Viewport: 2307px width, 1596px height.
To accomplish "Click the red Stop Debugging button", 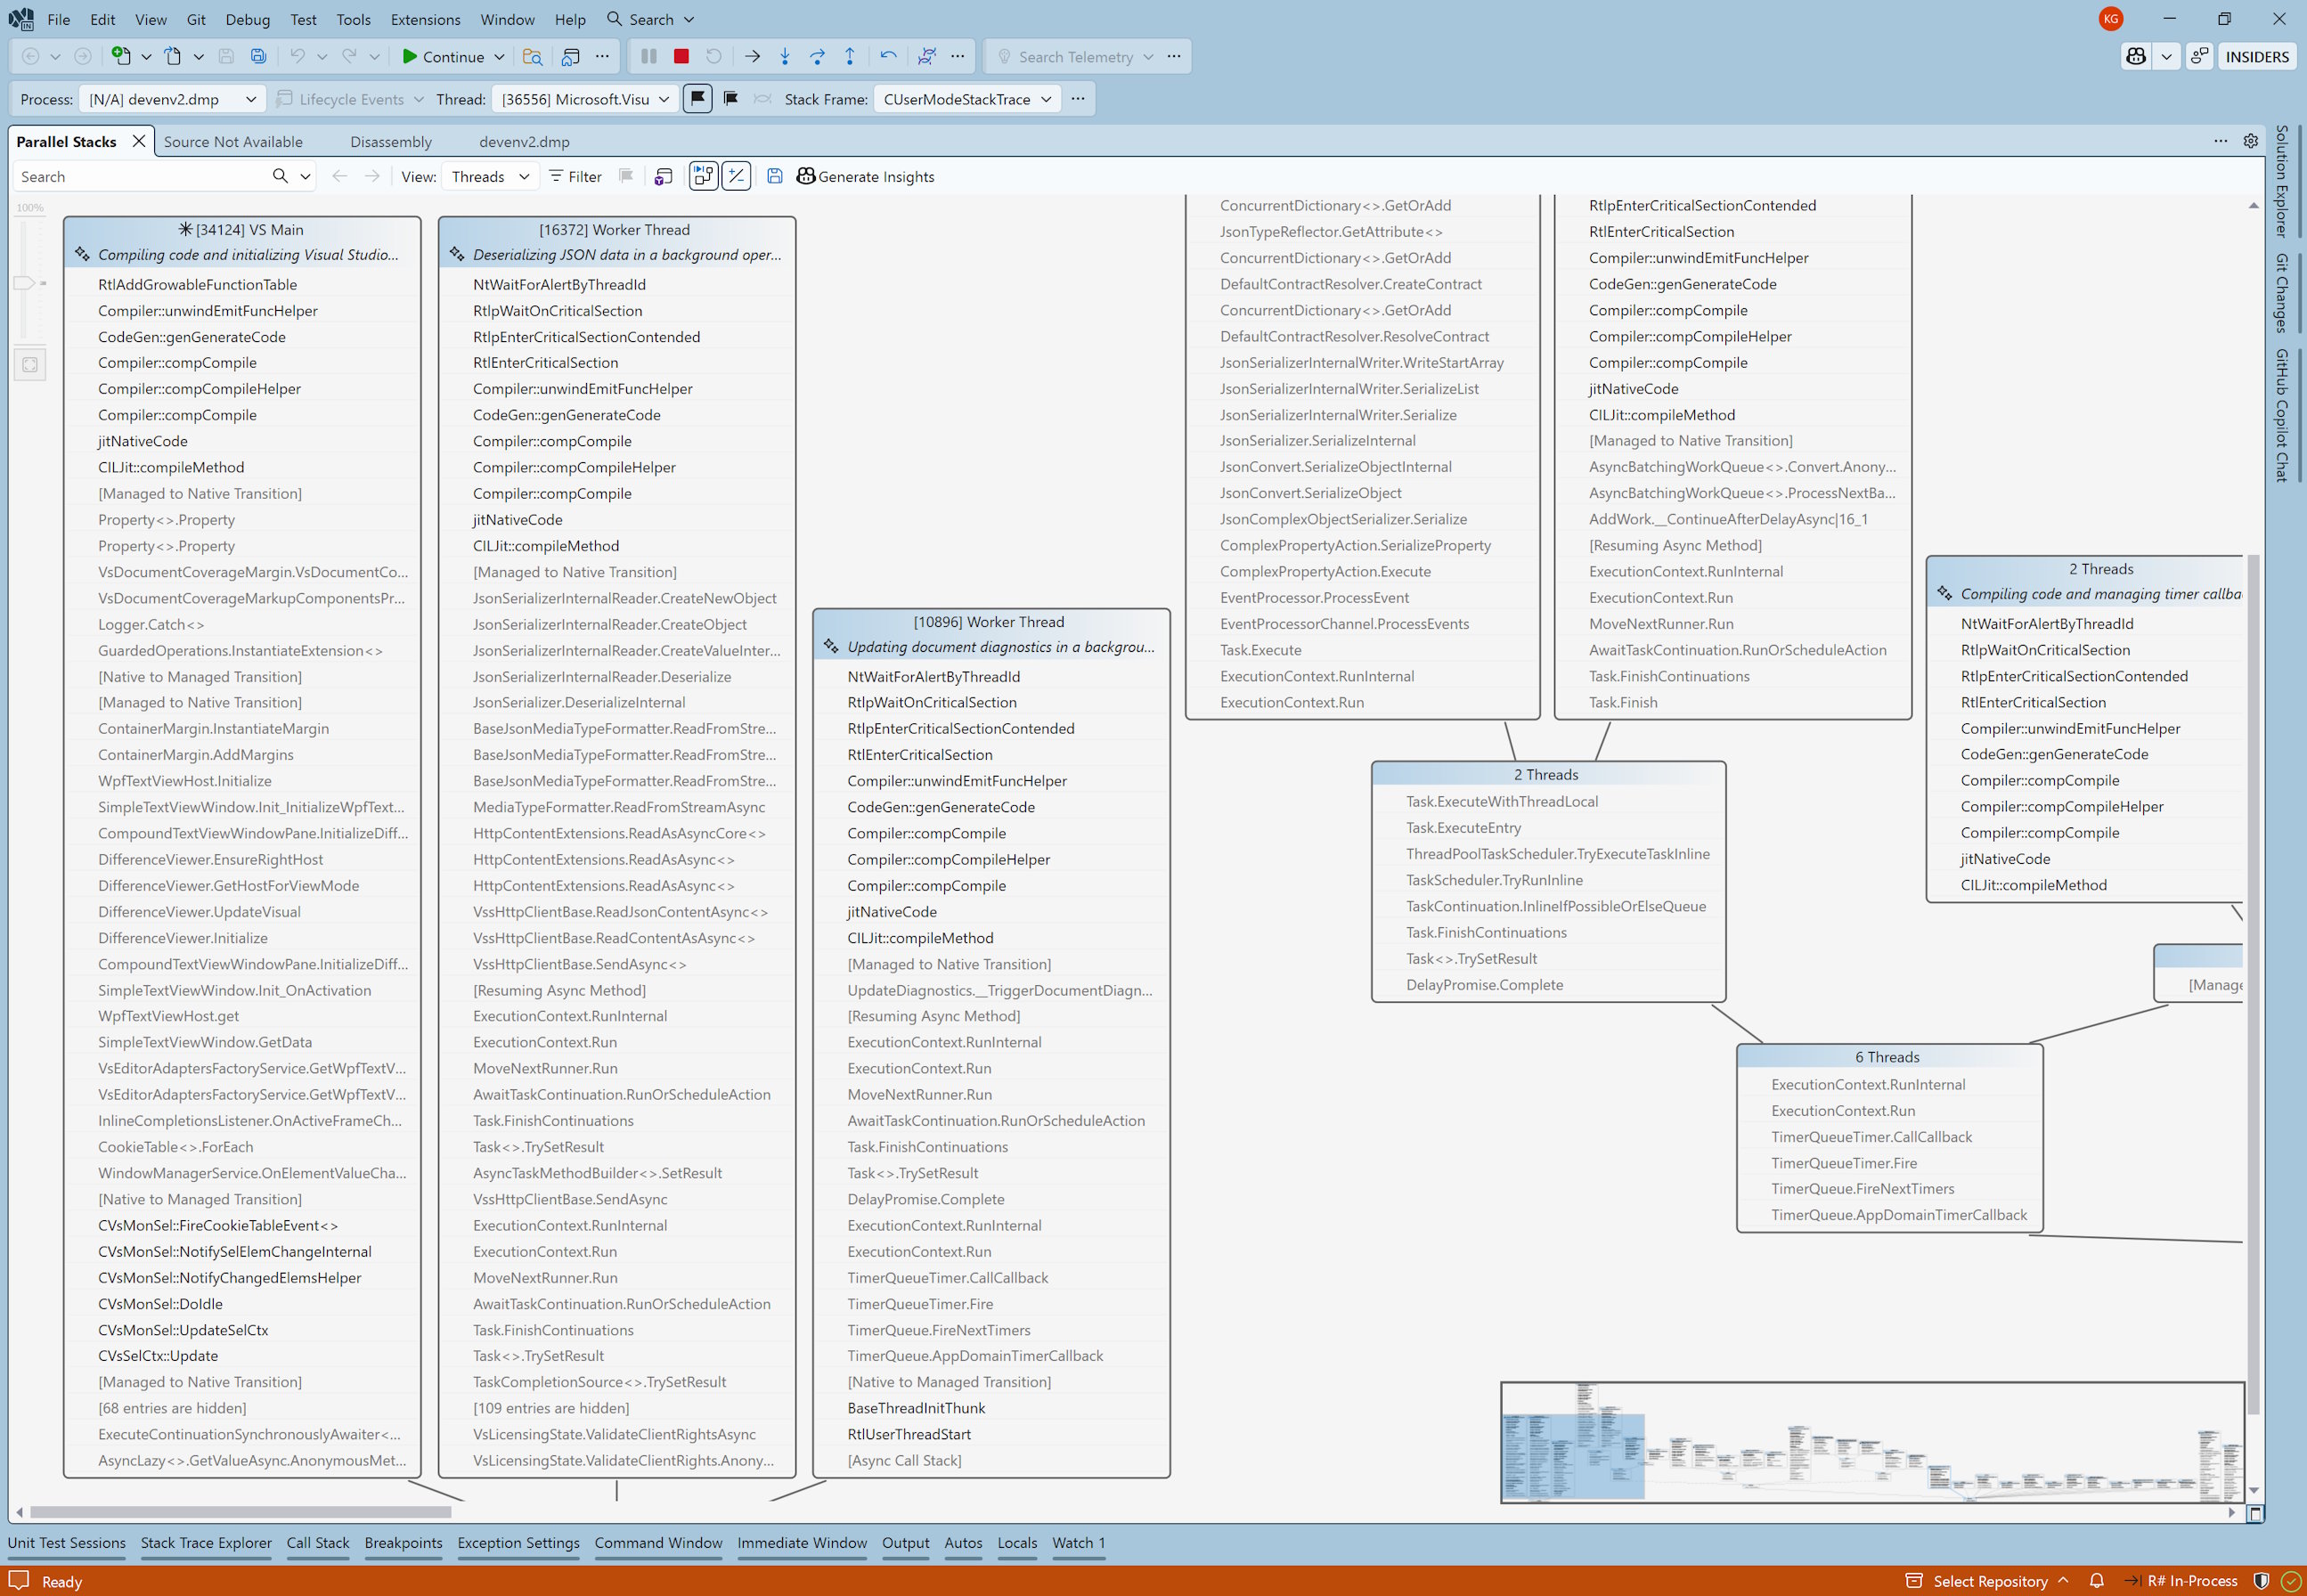I will tap(681, 56).
